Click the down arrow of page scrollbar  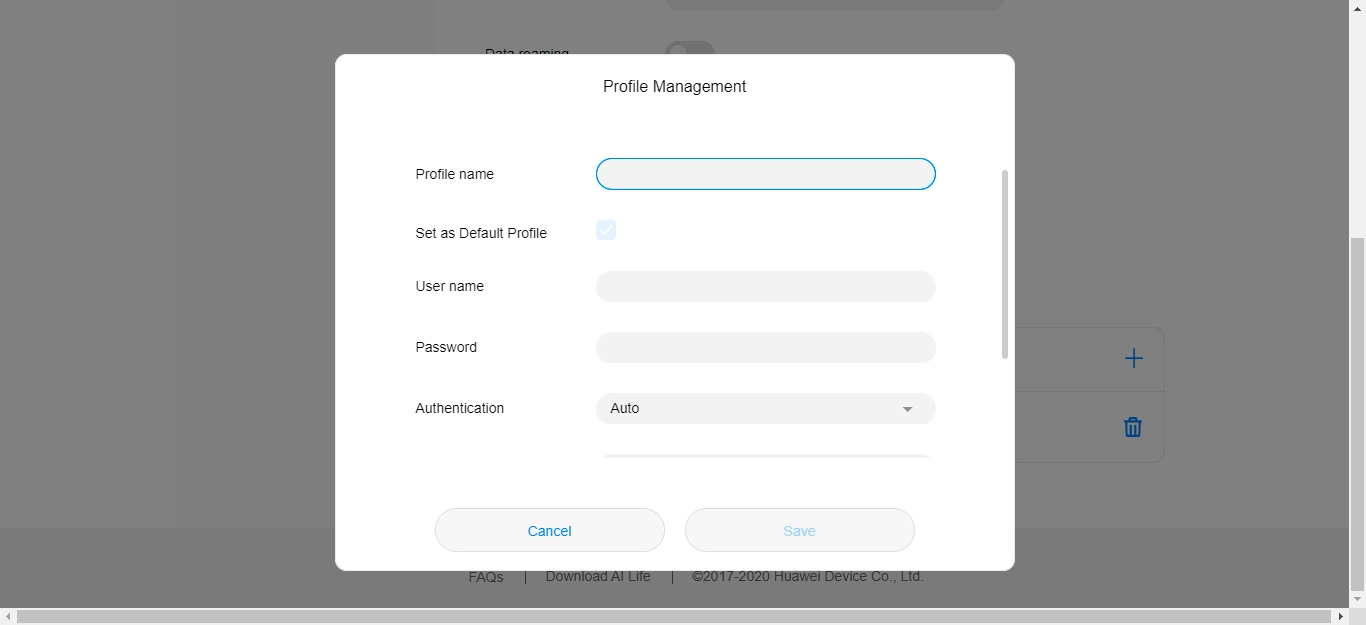click(x=1357, y=599)
